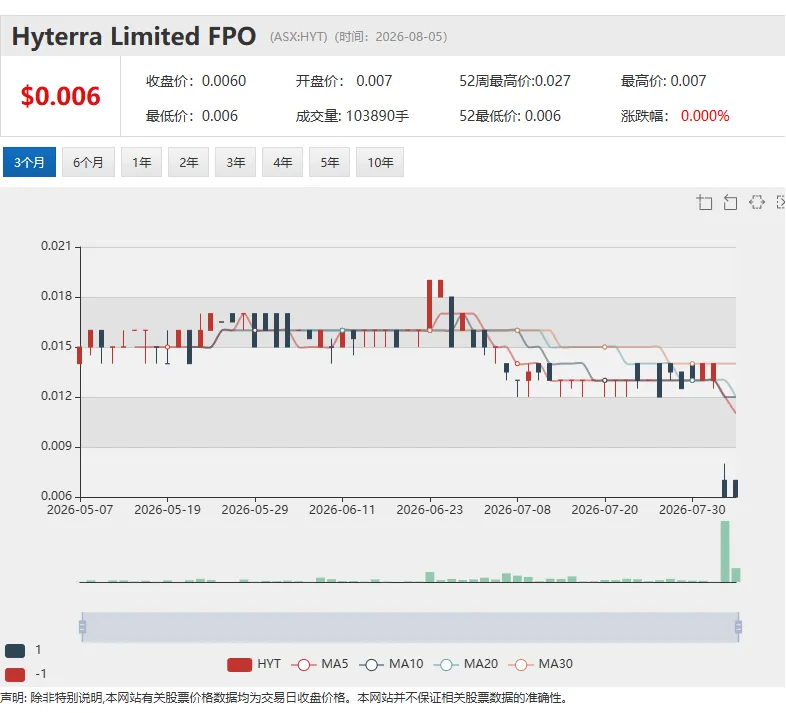Click the last candlestick at 0.006
This screenshot has width=786, height=713.
pyautogui.click(x=735, y=488)
